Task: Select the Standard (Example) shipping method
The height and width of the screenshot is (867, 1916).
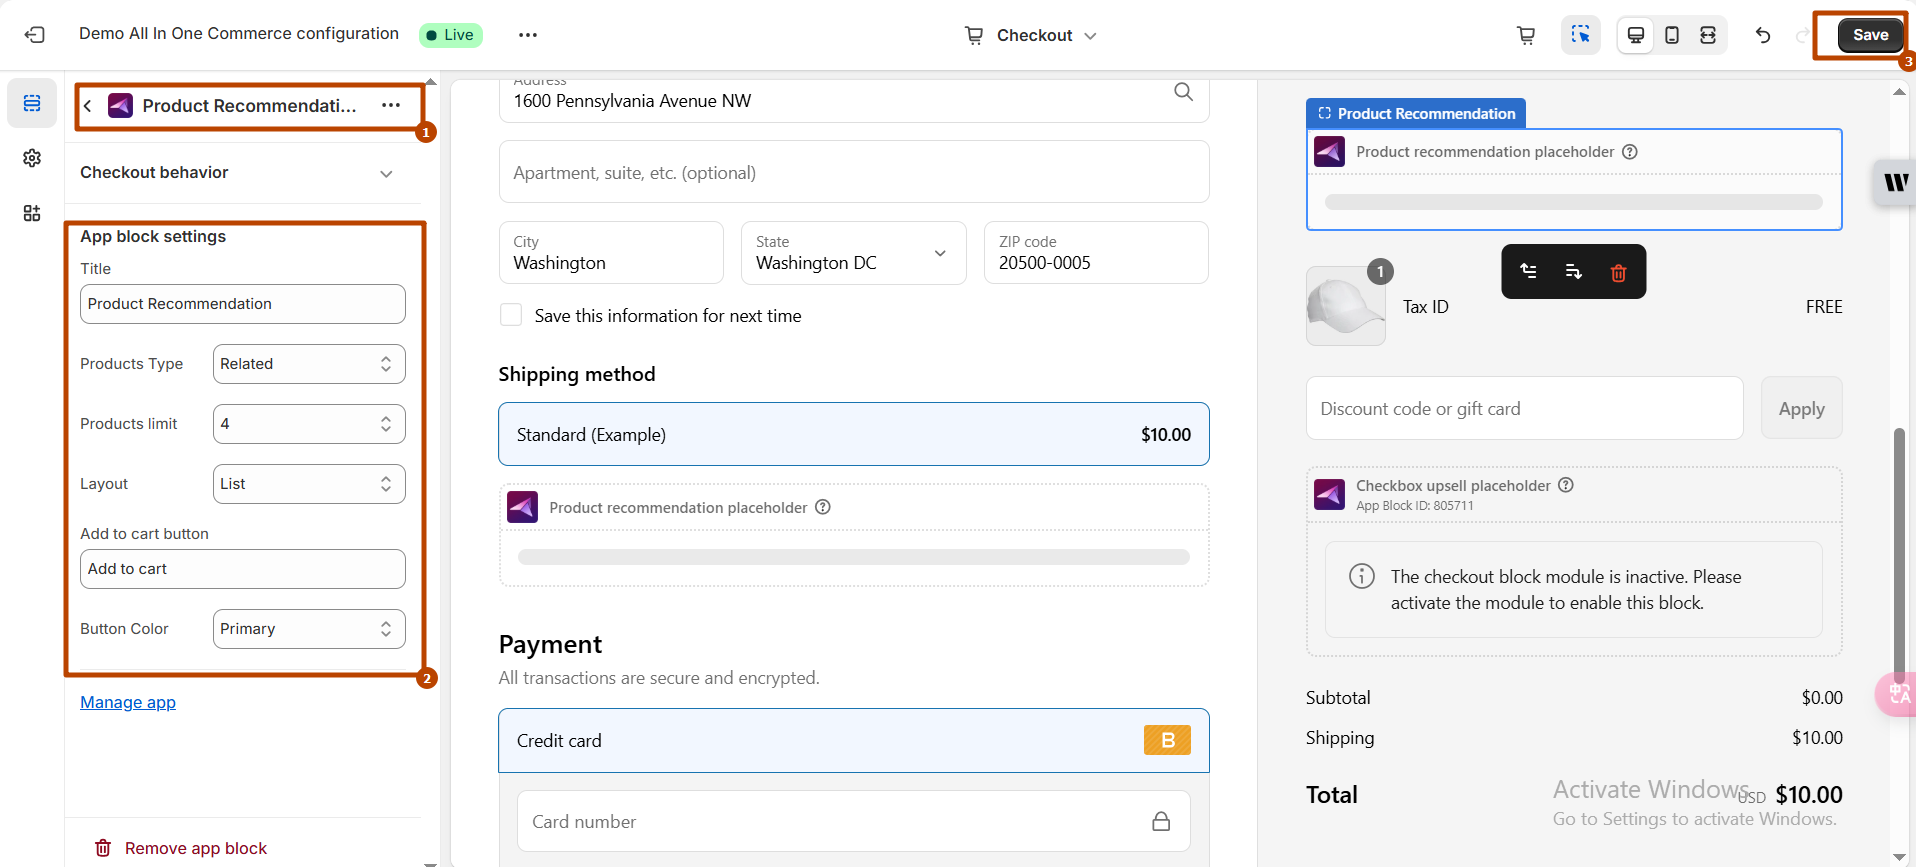Action: [x=853, y=434]
